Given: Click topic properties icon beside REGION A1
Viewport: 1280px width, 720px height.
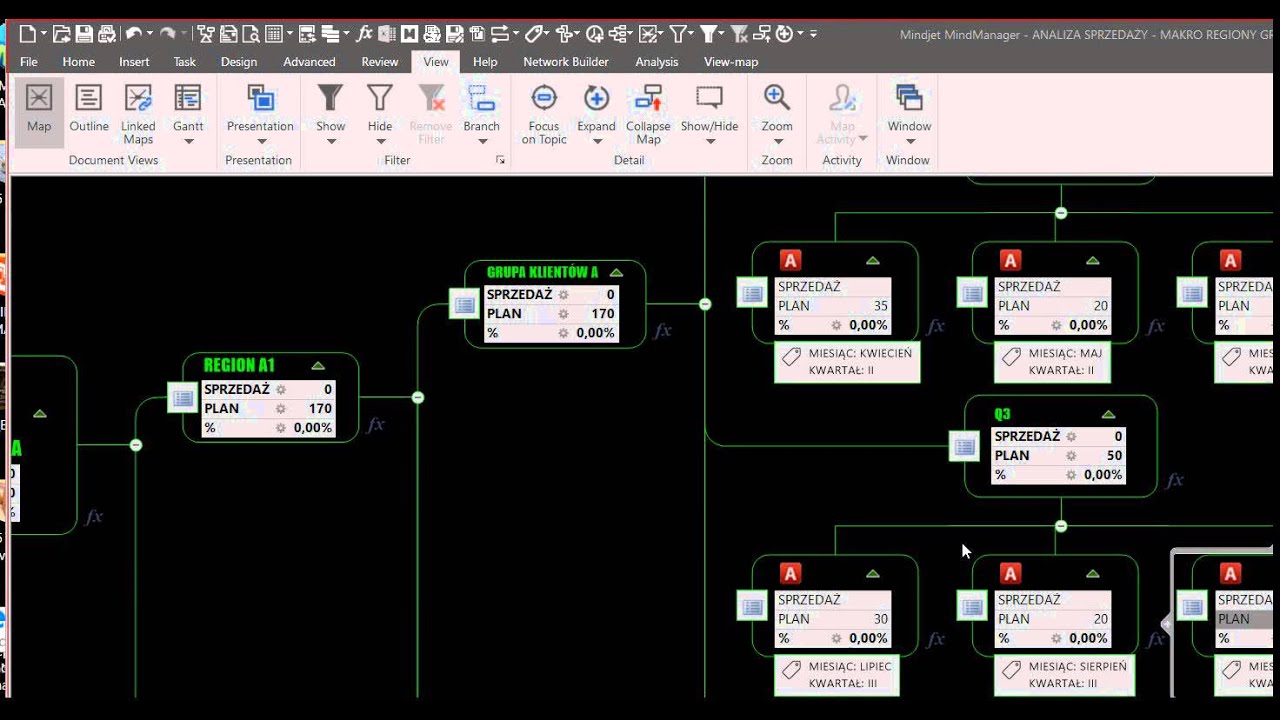Looking at the screenshot, I should pyautogui.click(x=182, y=398).
